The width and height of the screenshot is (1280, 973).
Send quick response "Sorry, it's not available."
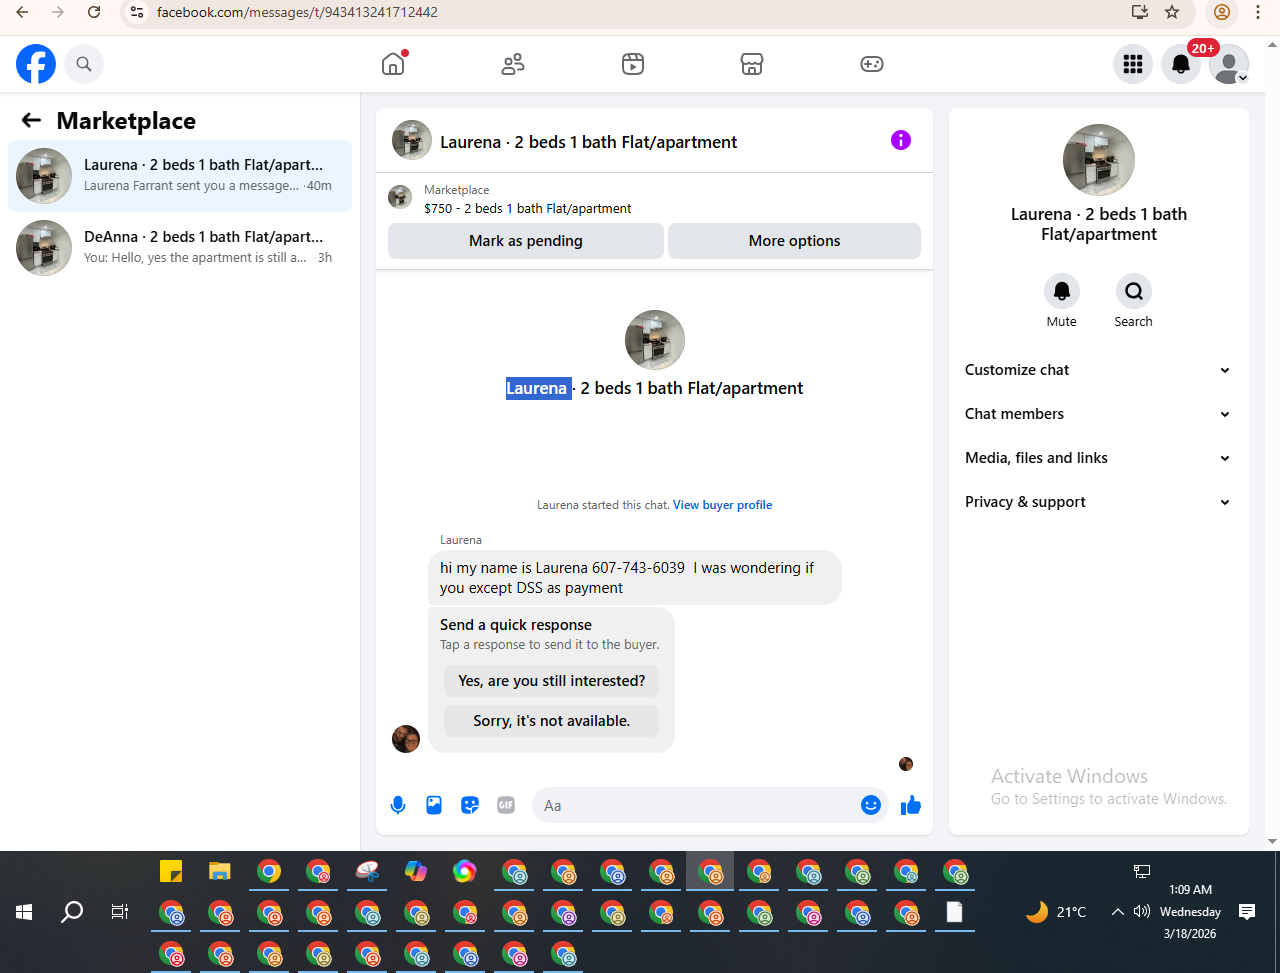tap(552, 721)
